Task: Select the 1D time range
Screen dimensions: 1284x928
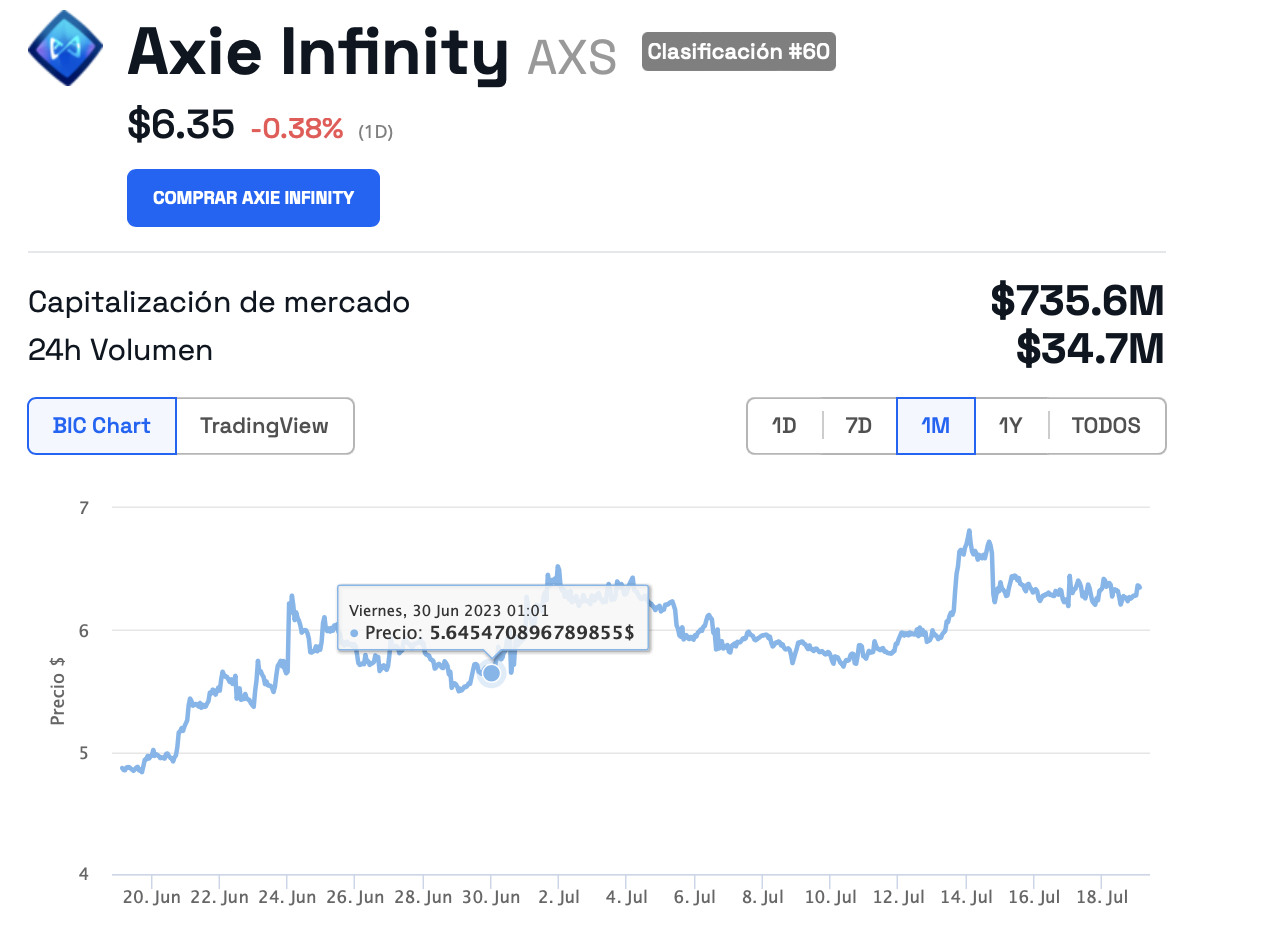Action: pos(784,426)
